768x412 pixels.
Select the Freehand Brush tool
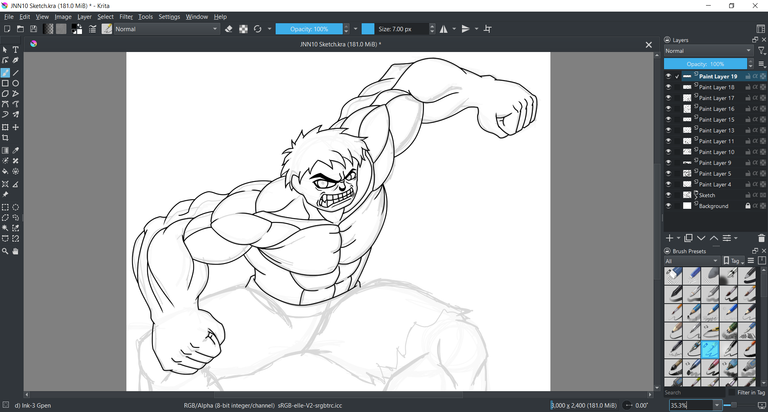5,73
